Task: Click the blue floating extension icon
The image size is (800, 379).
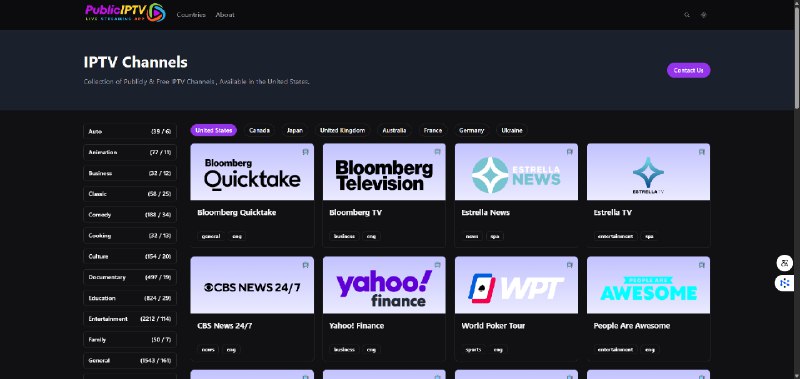Action: point(785,283)
